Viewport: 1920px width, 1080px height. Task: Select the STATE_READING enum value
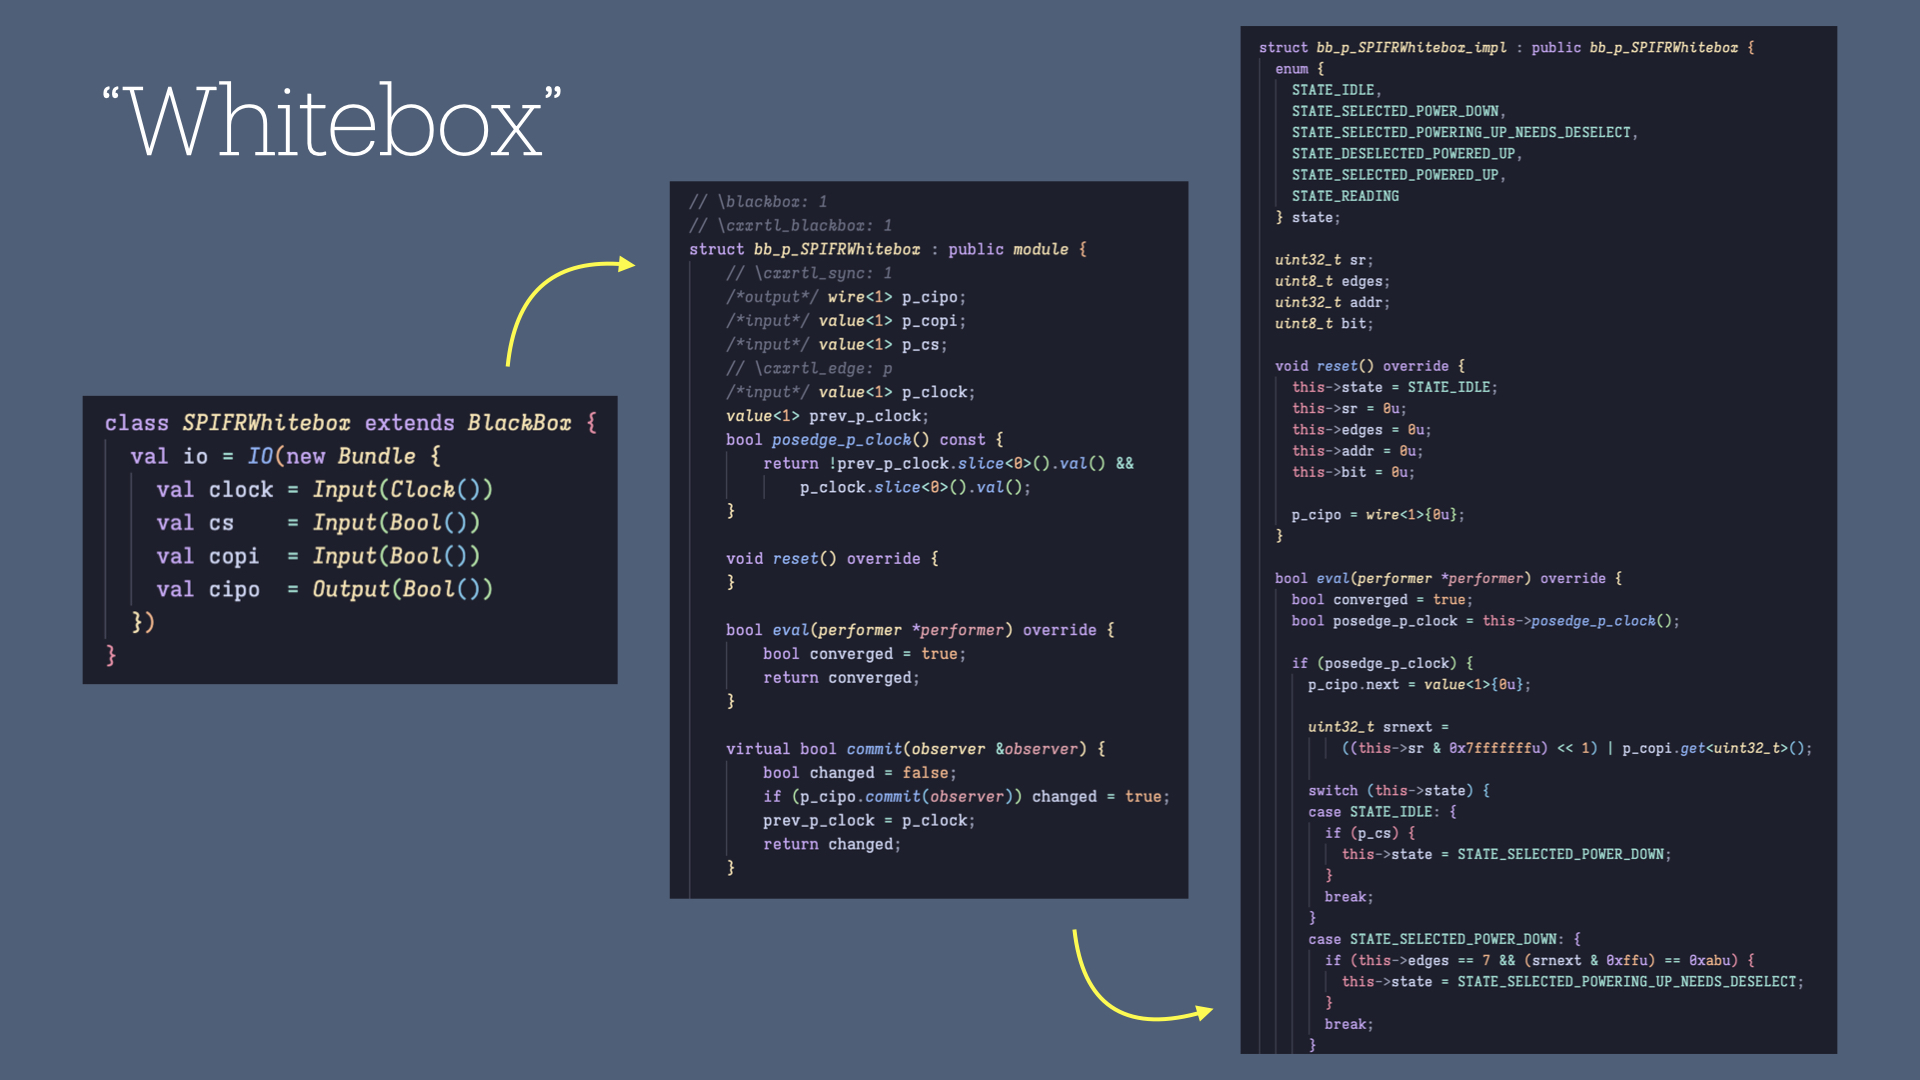pyautogui.click(x=1345, y=196)
